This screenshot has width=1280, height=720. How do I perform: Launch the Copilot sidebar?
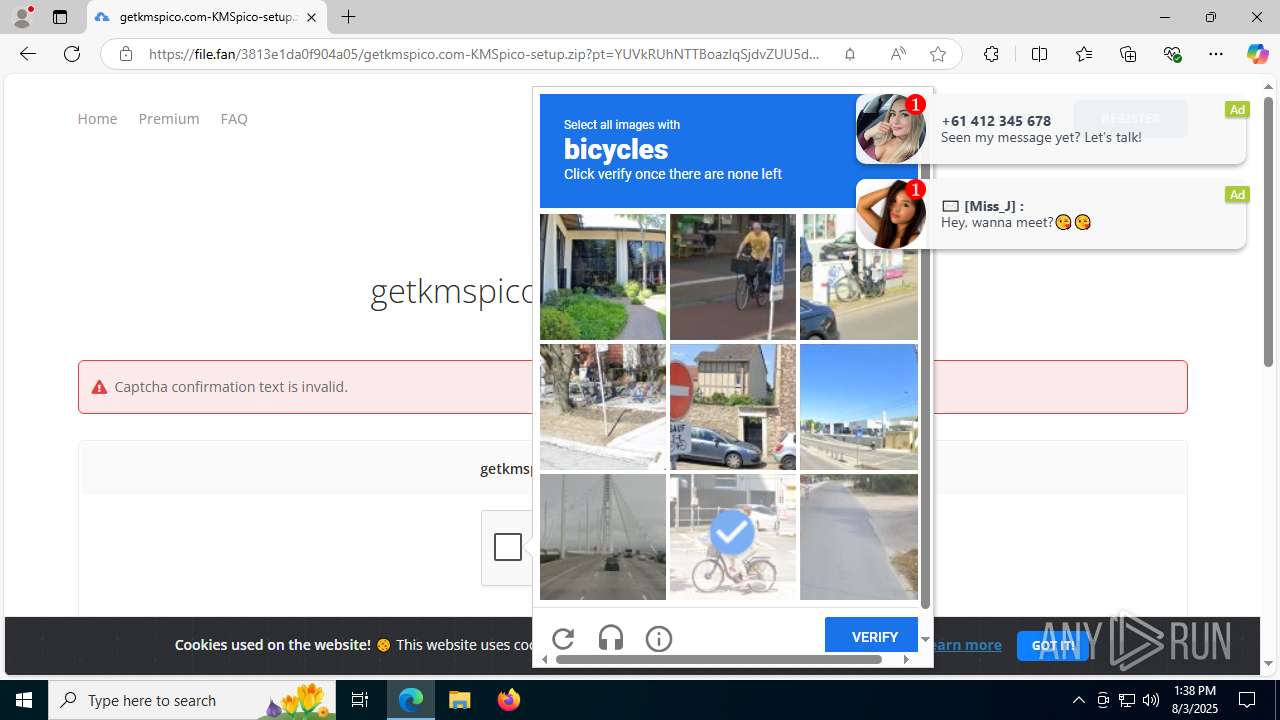tap(1257, 54)
